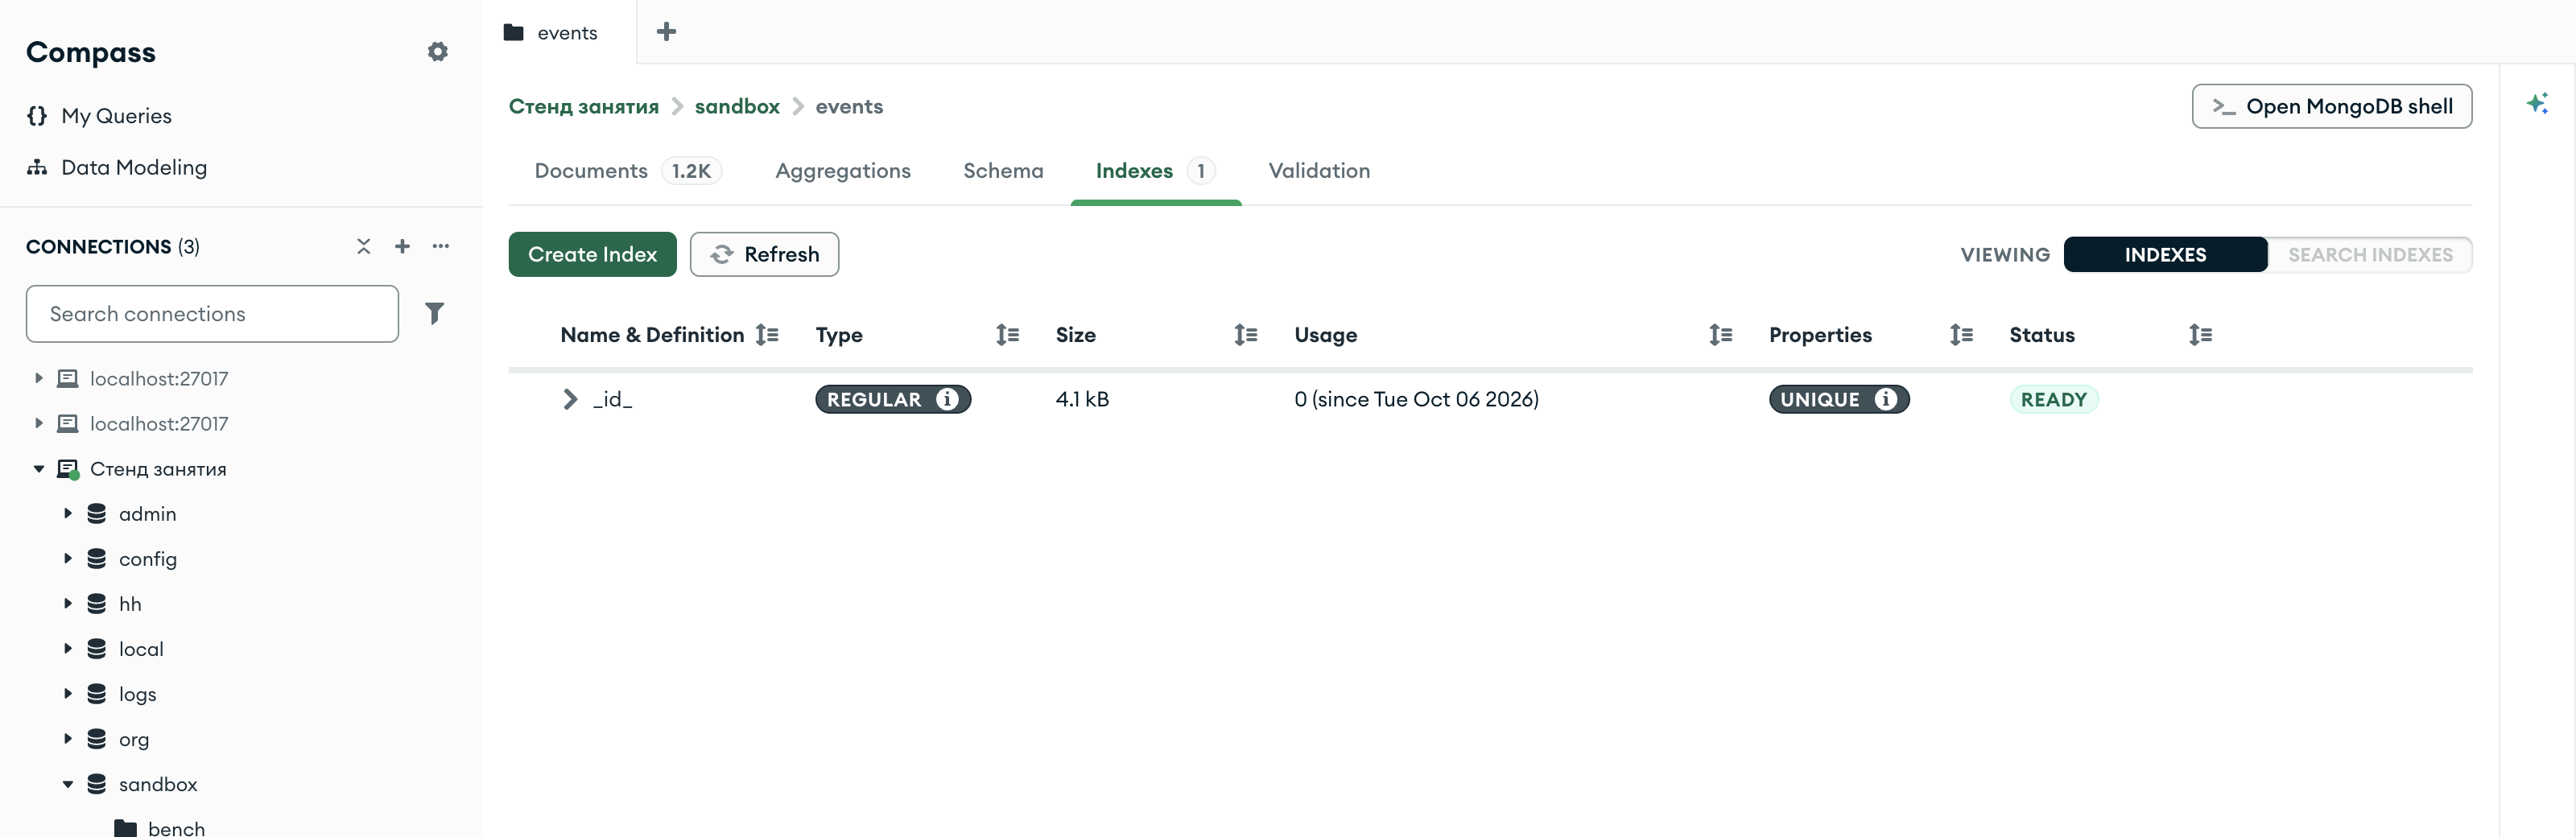Expand second localhost:27017 connection
This screenshot has height=837, width=2576.
[39, 423]
